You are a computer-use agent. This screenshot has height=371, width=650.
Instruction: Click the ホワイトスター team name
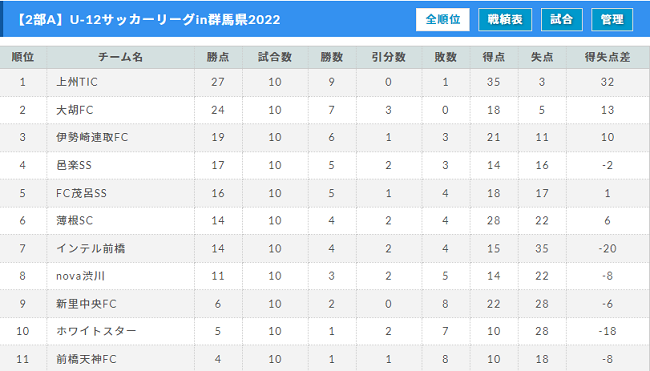click(96, 331)
